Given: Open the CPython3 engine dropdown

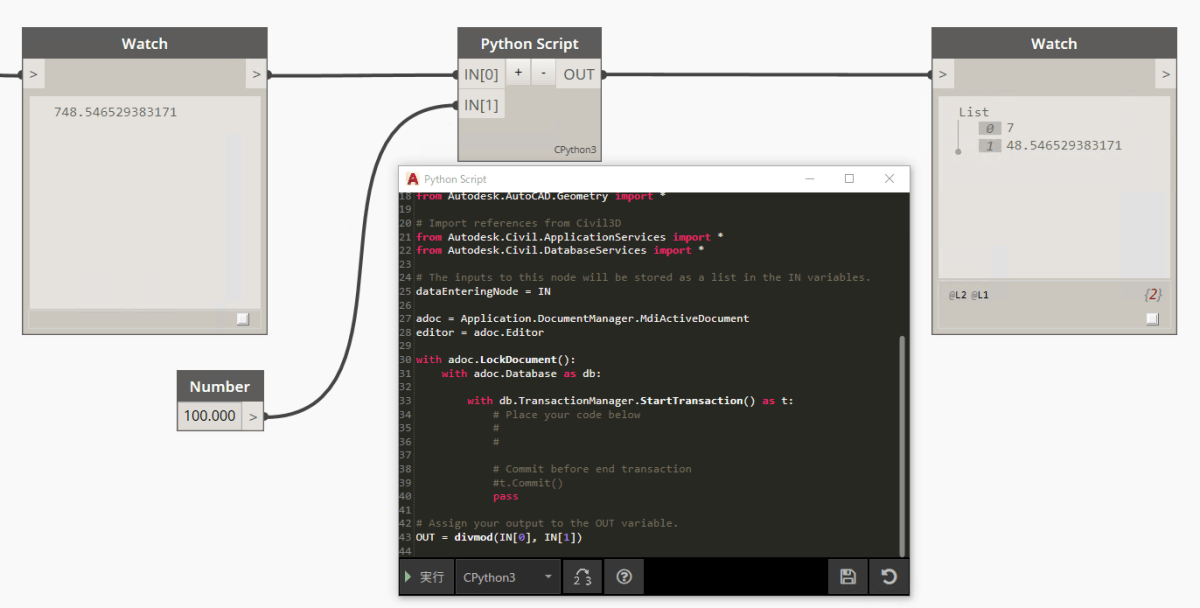Looking at the screenshot, I should pyautogui.click(x=510, y=577).
